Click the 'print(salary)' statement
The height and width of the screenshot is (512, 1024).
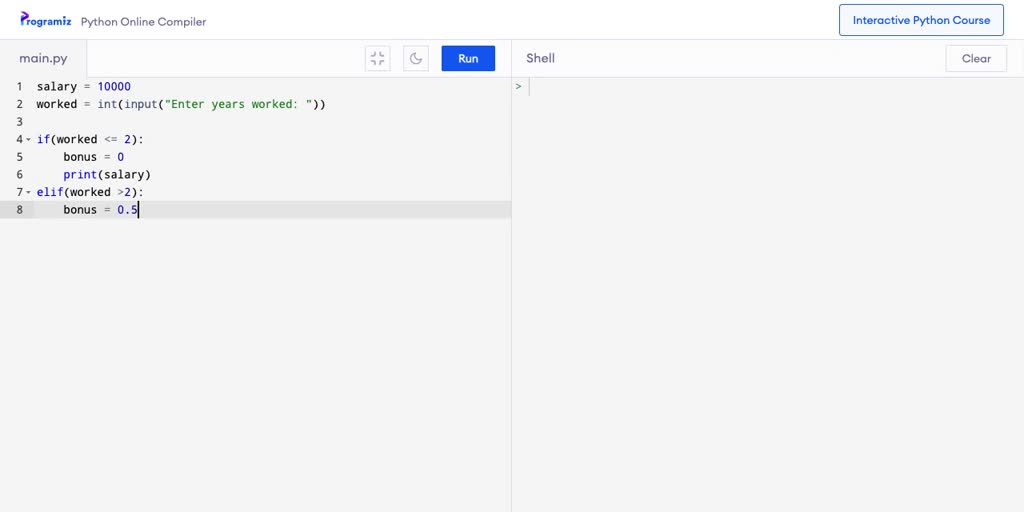[107, 174]
